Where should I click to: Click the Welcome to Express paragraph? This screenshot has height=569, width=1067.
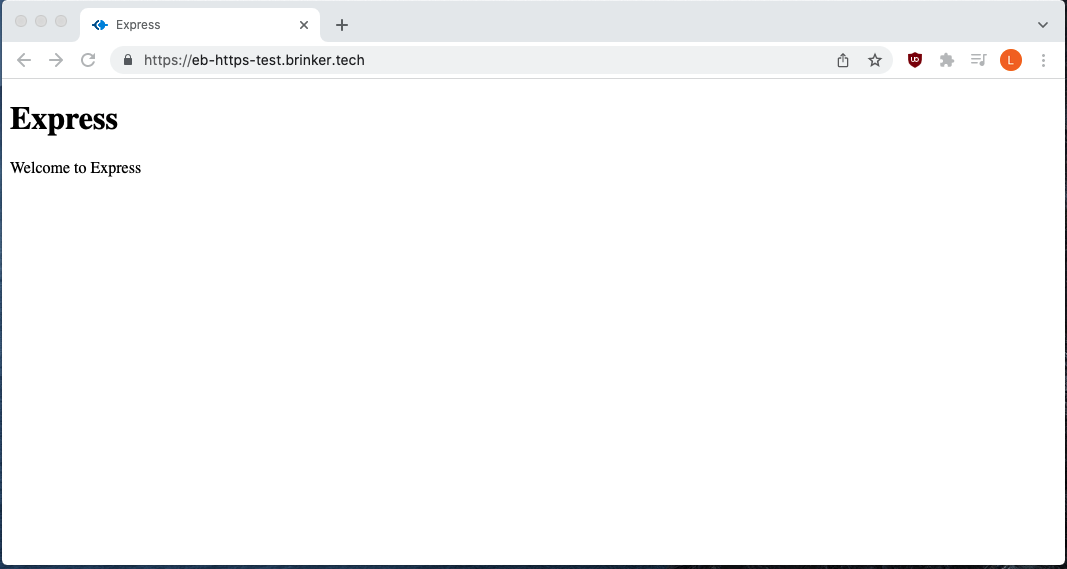pyautogui.click(x=76, y=168)
